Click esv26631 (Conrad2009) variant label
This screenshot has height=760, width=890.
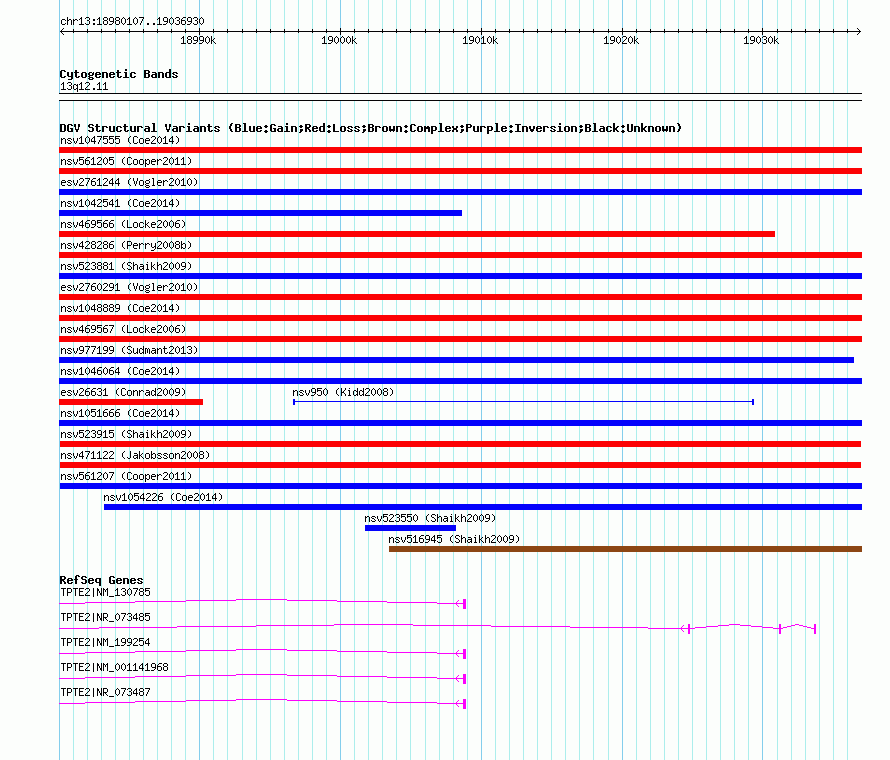[x=123, y=392]
